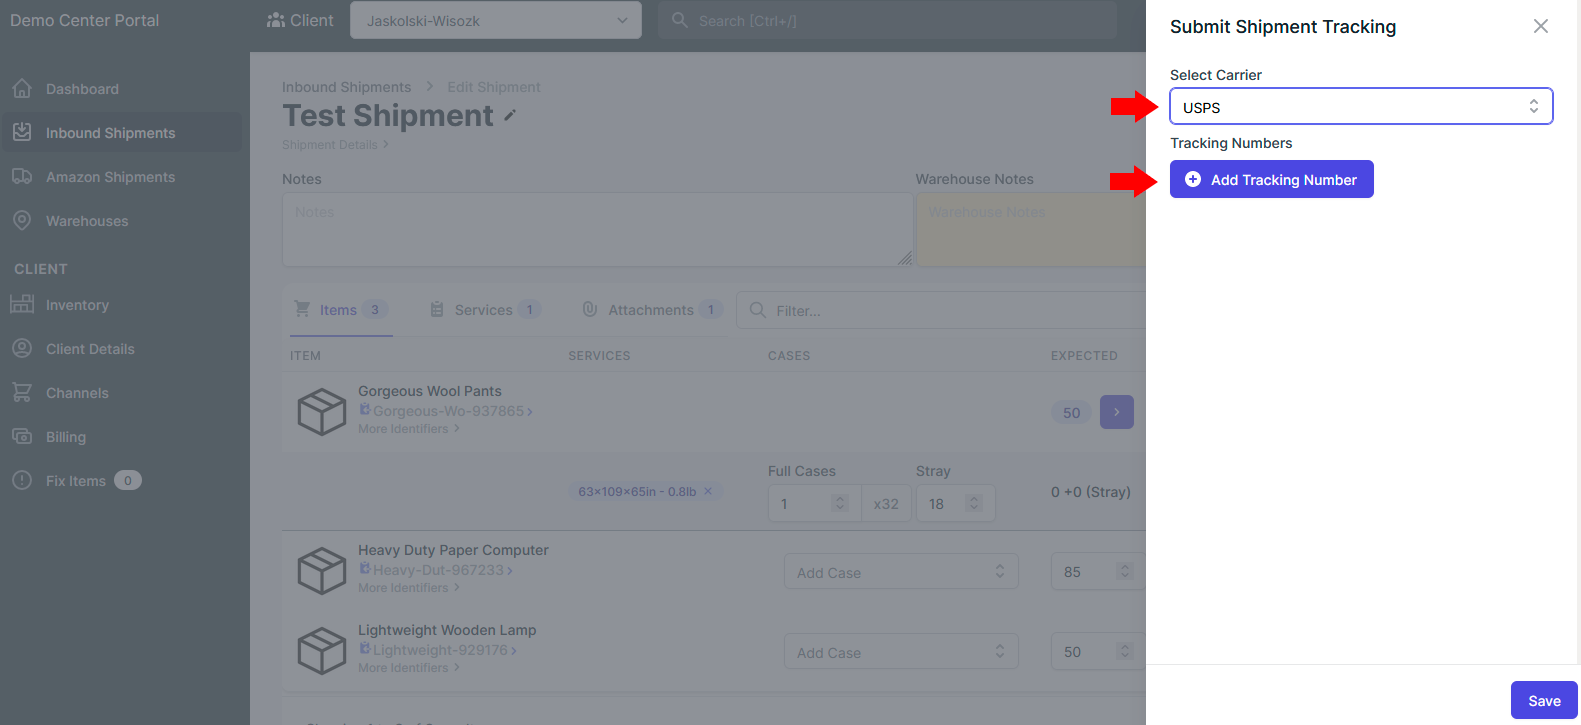Click the Gorgeous Wool Pants item name
The height and width of the screenshot is (725, 1581).
pyautogui.click(x=430, y=391)
